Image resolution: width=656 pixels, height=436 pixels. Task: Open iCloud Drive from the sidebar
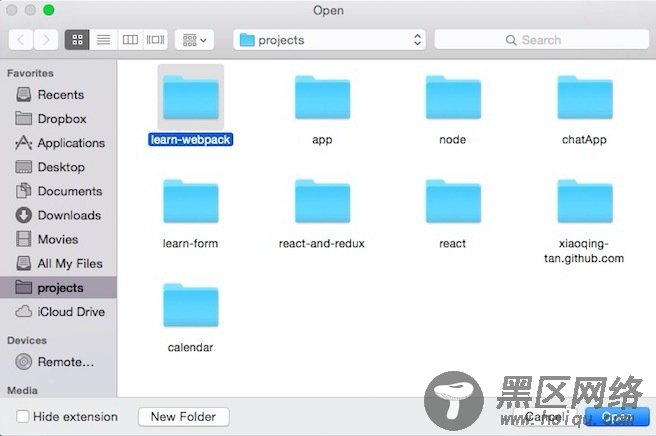(x=59, y=312)
